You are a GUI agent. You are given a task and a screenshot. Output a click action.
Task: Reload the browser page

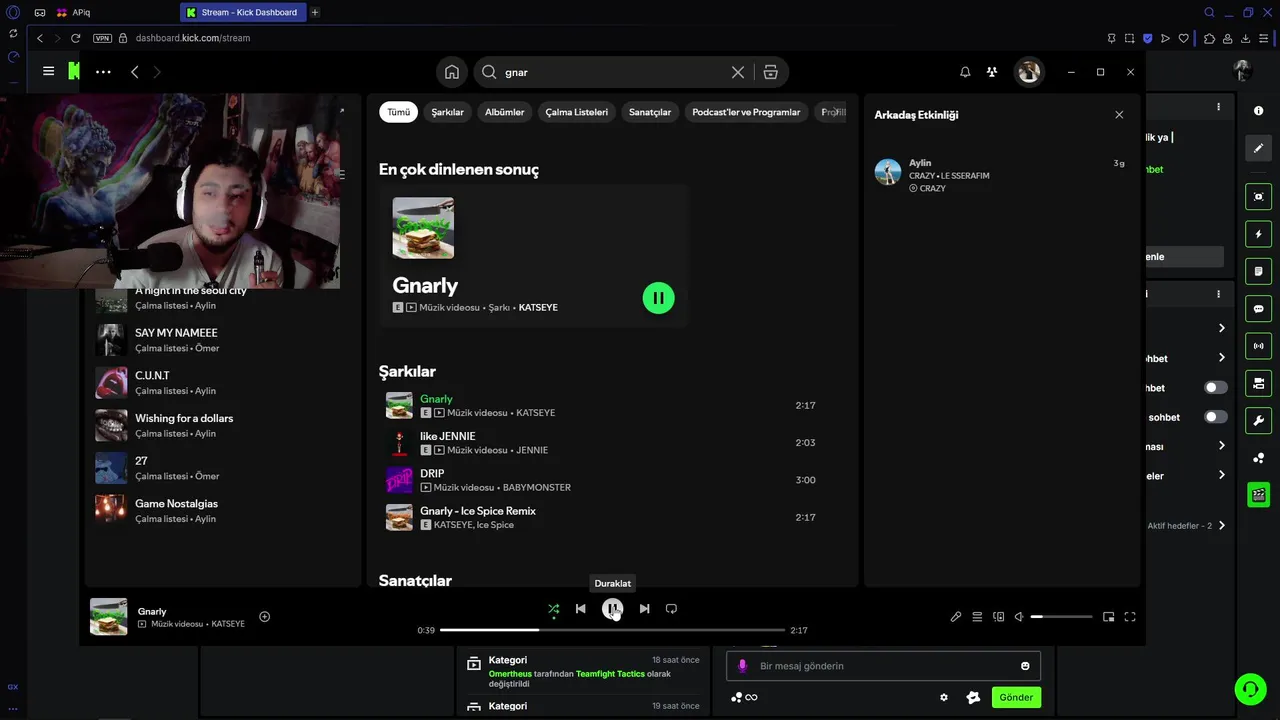coord(75,38)
